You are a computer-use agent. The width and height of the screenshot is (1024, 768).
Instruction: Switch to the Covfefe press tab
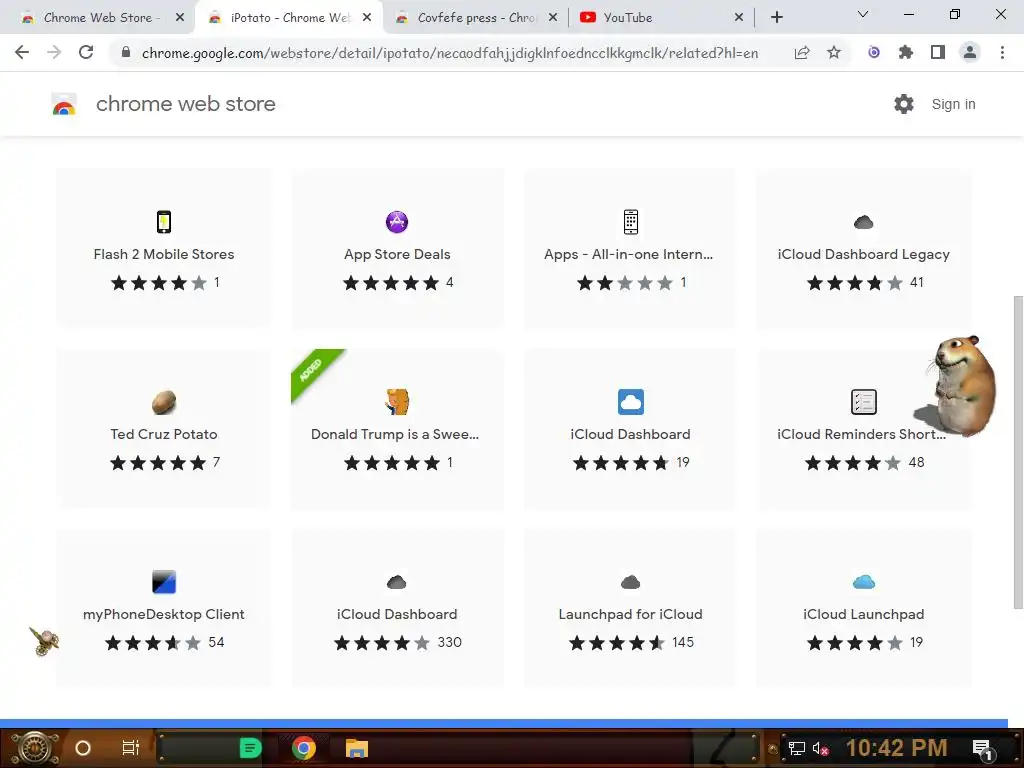click(475, 18)
